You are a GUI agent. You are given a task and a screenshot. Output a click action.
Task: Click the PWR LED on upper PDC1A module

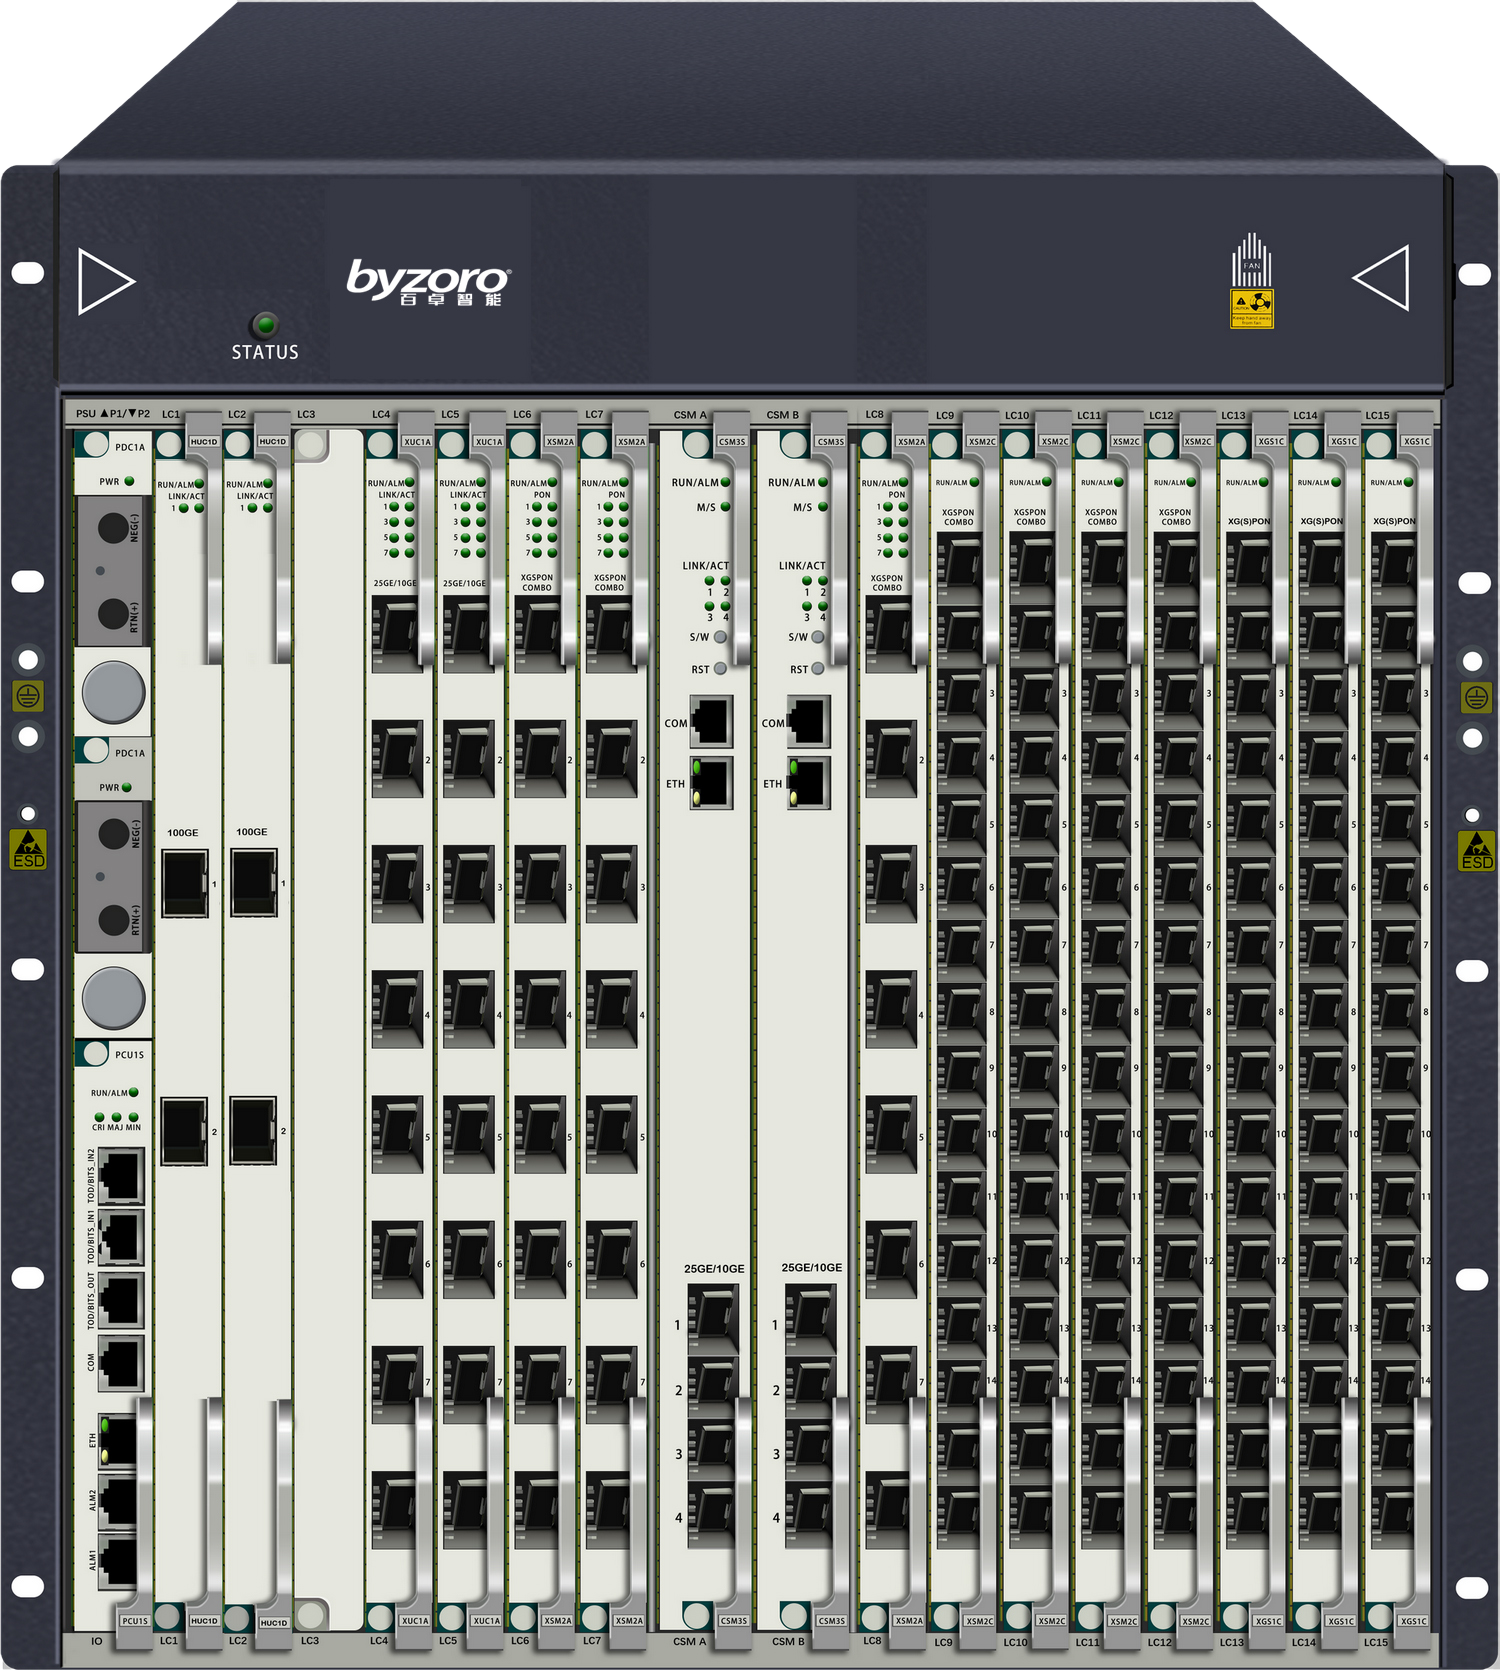[129, 481]
